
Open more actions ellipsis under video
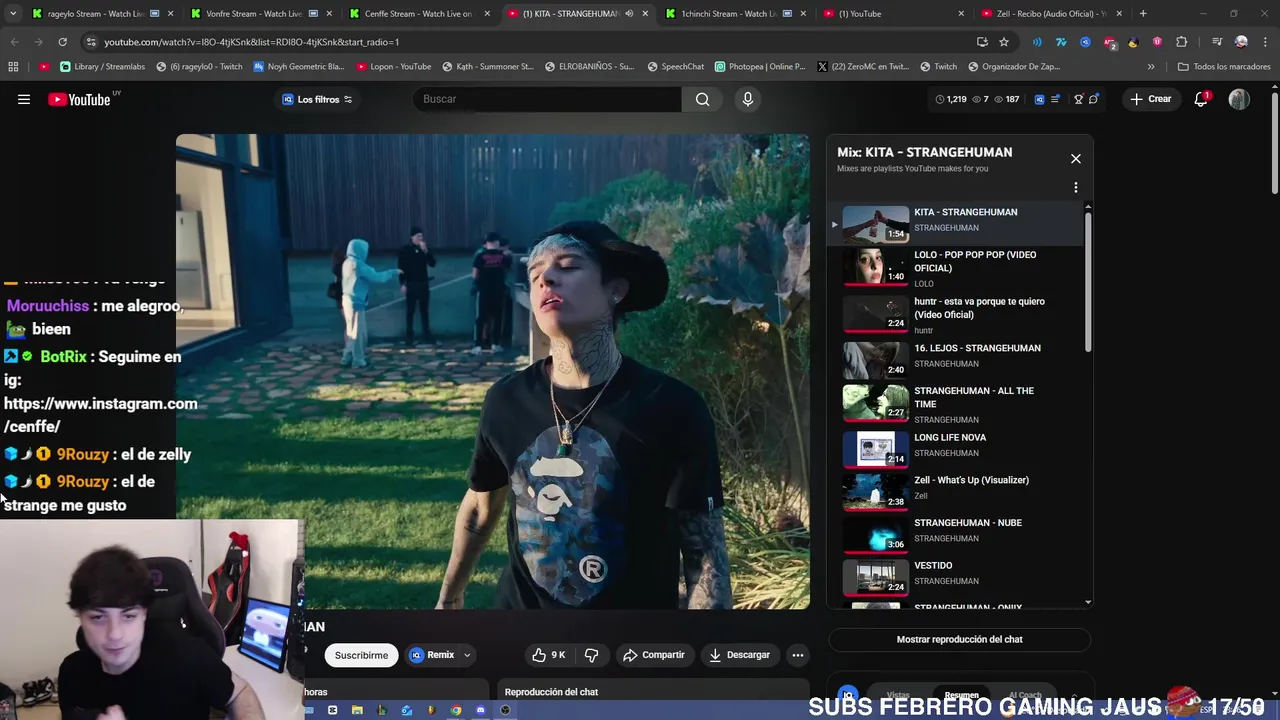pos(797,655)
